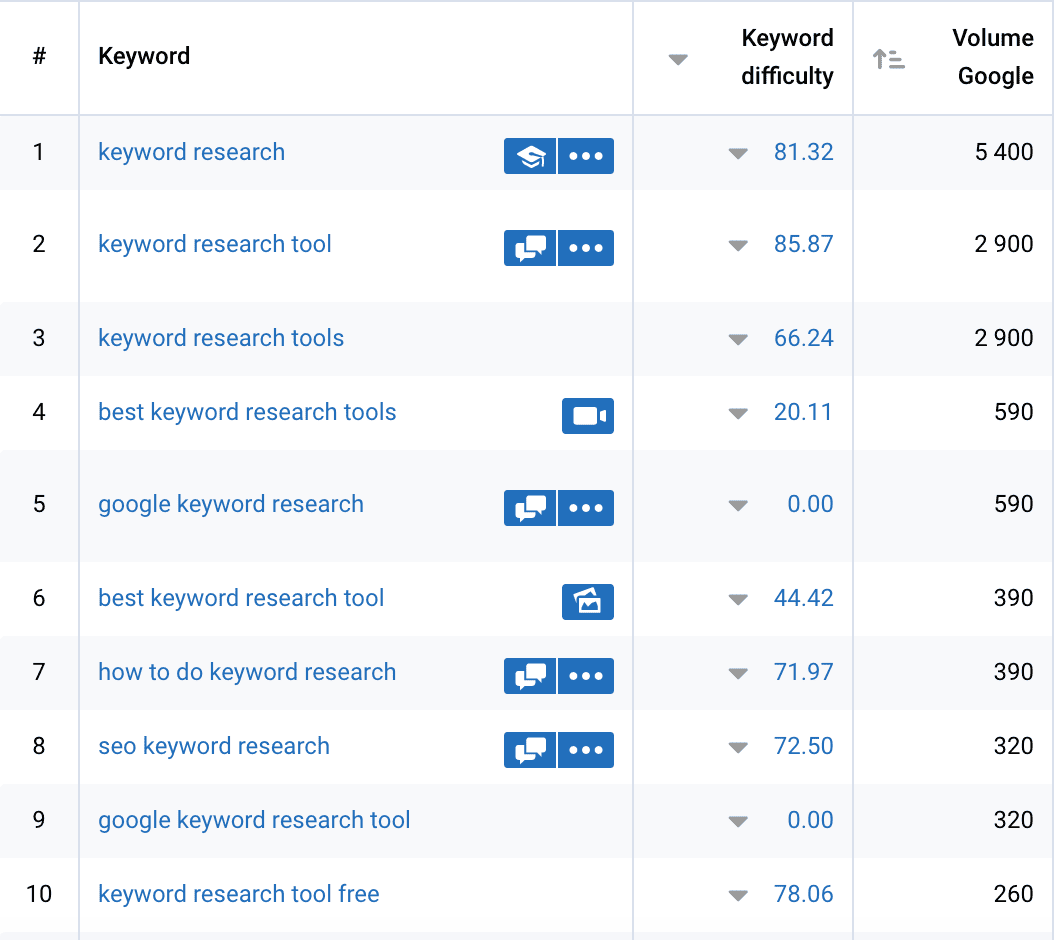The image size is (1054, 940).
Task: Open the 'keyword research tool free' link
Action: tap(239, 894)
